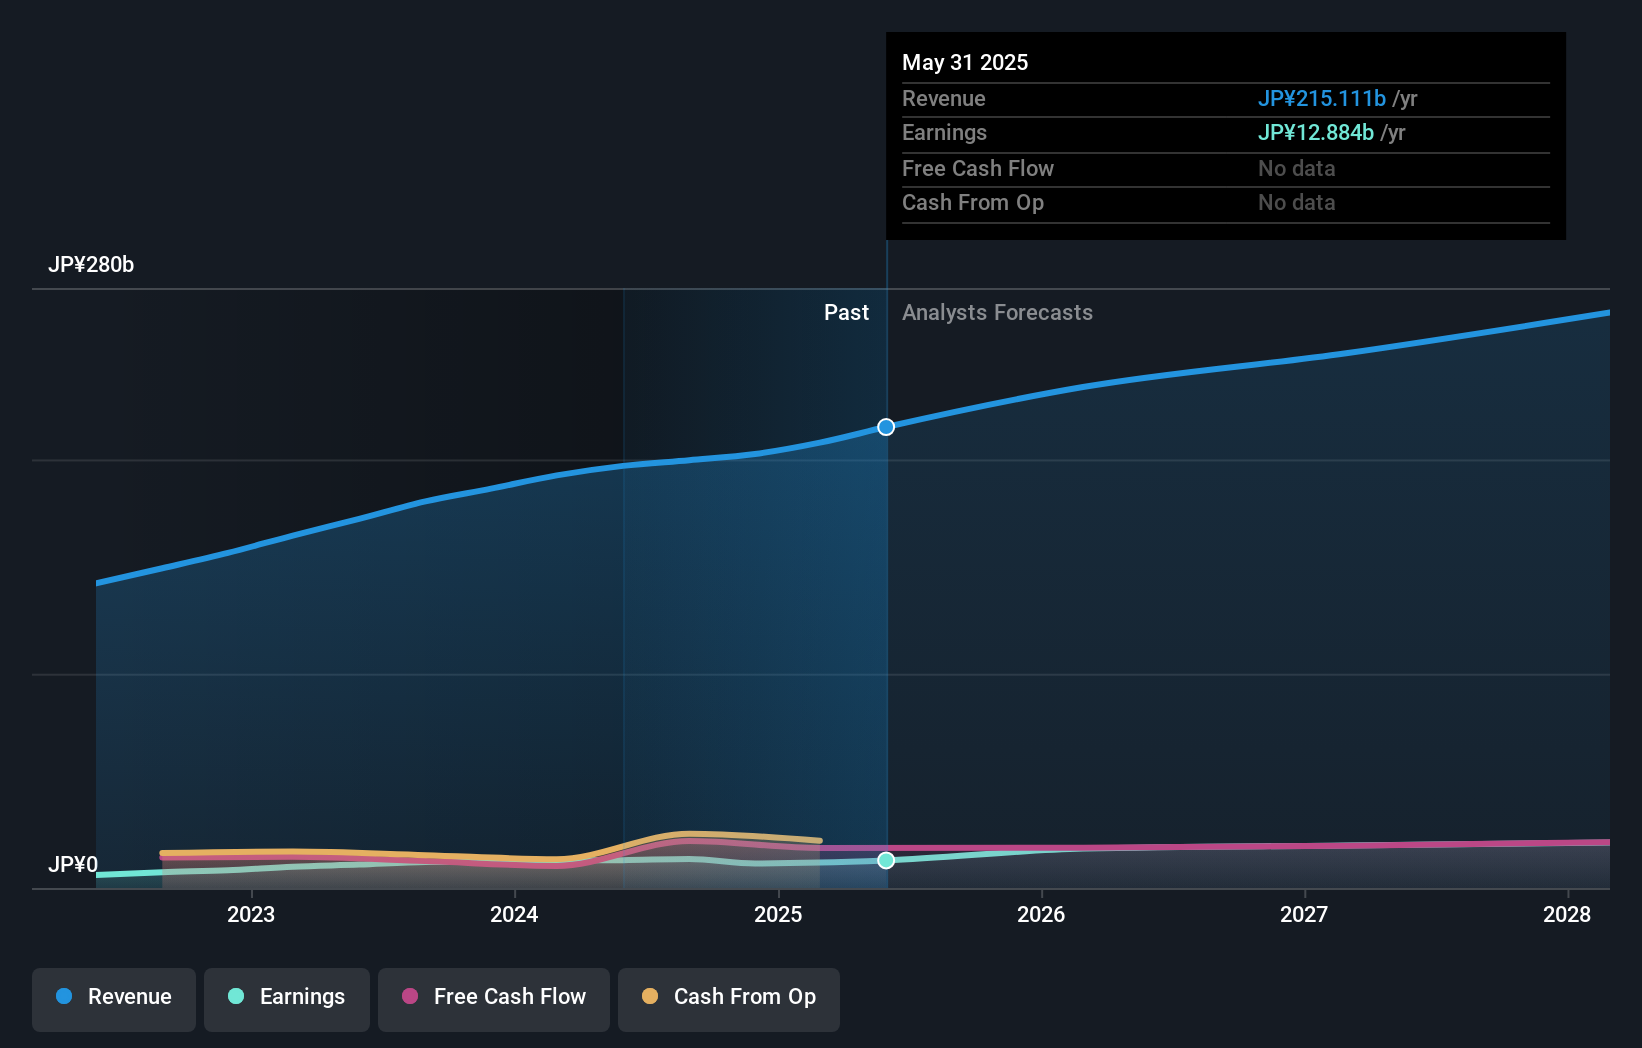
Task: Click the Cash From Op row in tooltip
Action: pyautogui.click(x=1226, y=203)
